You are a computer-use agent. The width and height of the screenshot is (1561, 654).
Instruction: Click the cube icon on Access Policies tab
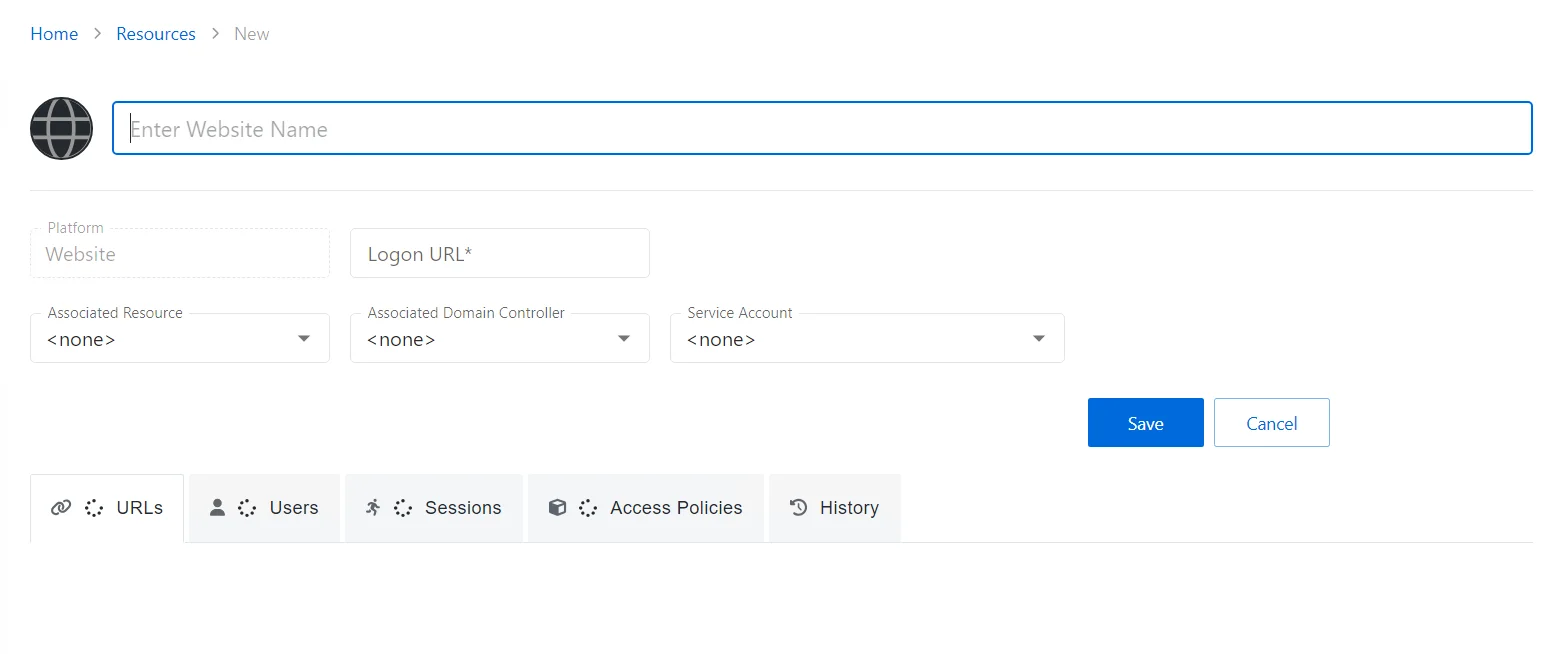click(x=558, y=507)
